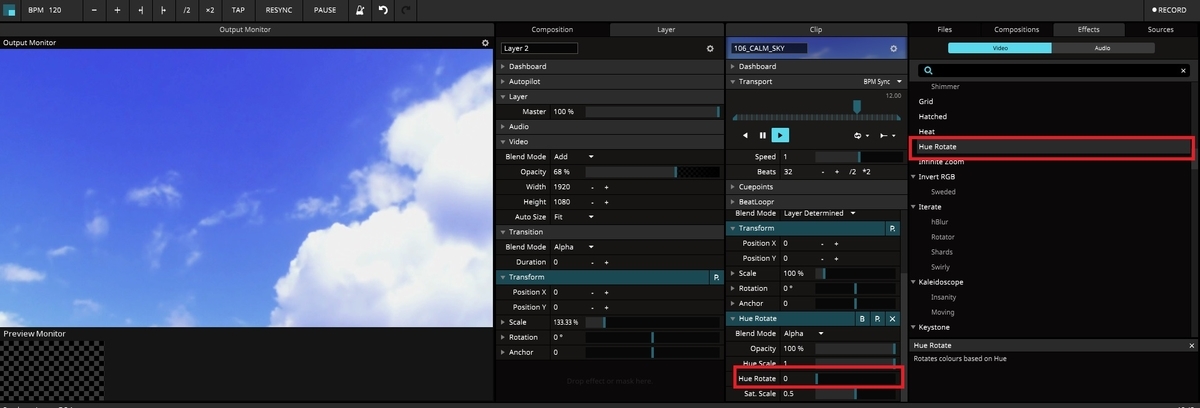Open layer Auto Size Fit dropdown

[574, 217]
